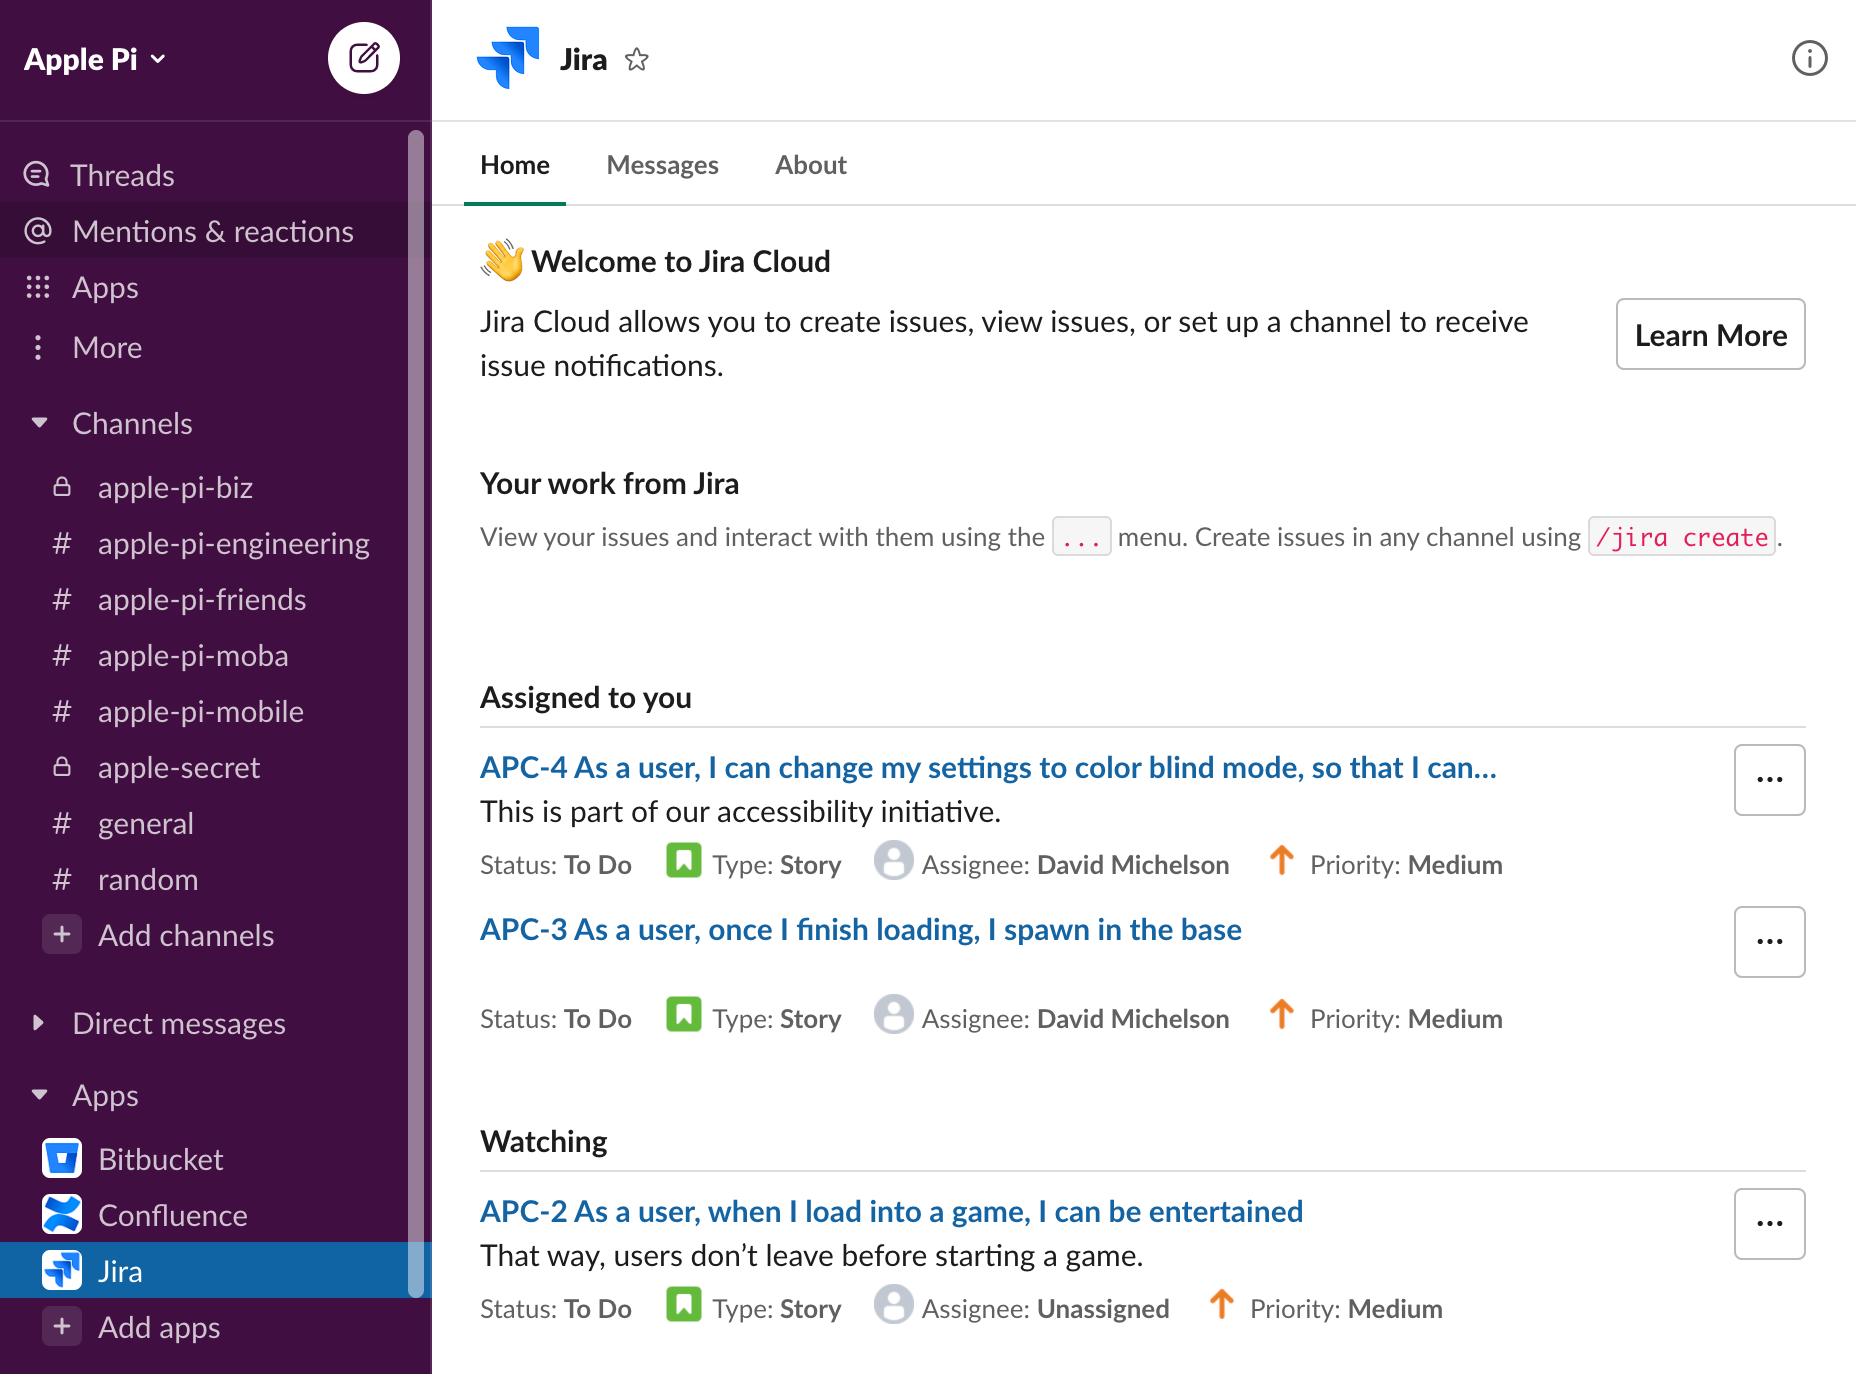The height and width of the screenshot is (1374, 1856).
Task: Click the waving hand emoji
Action: 503,260
